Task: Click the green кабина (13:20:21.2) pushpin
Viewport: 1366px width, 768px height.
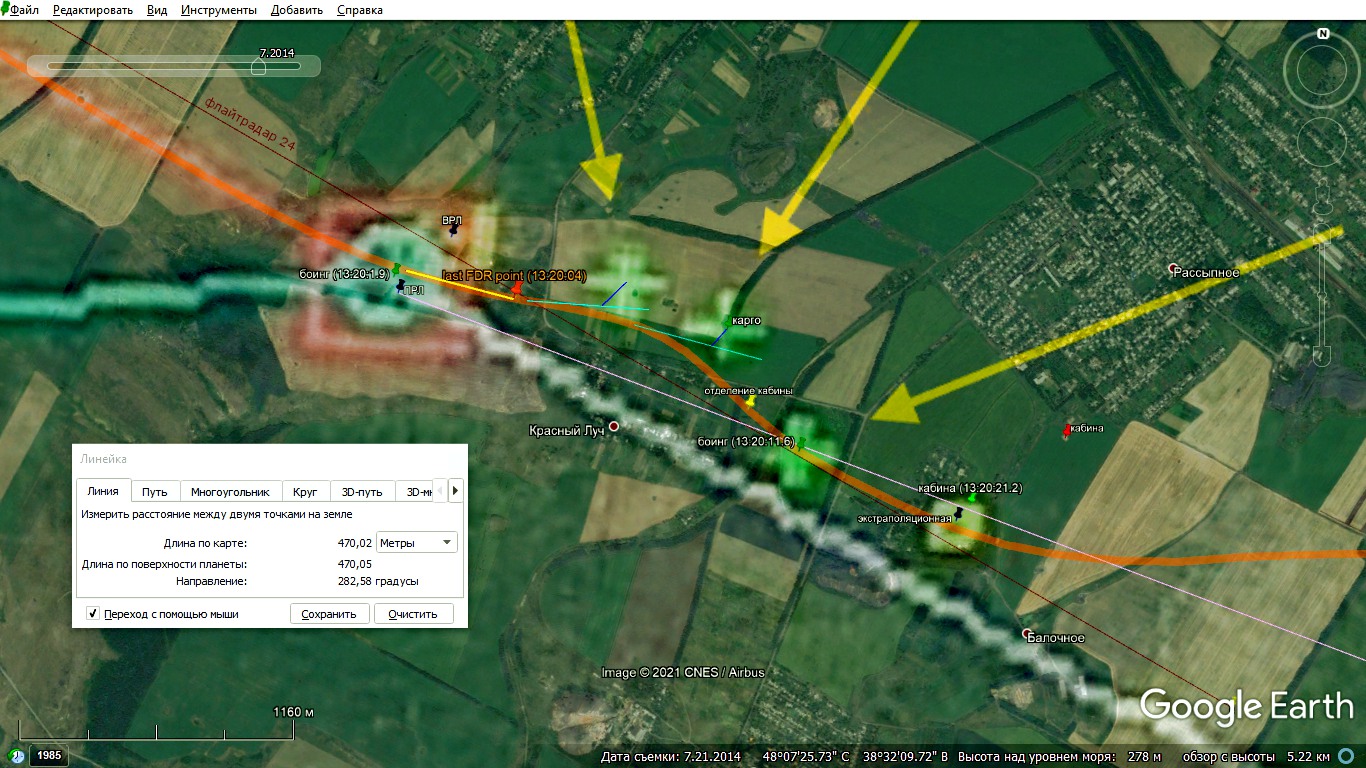Action: pos(970,498)
